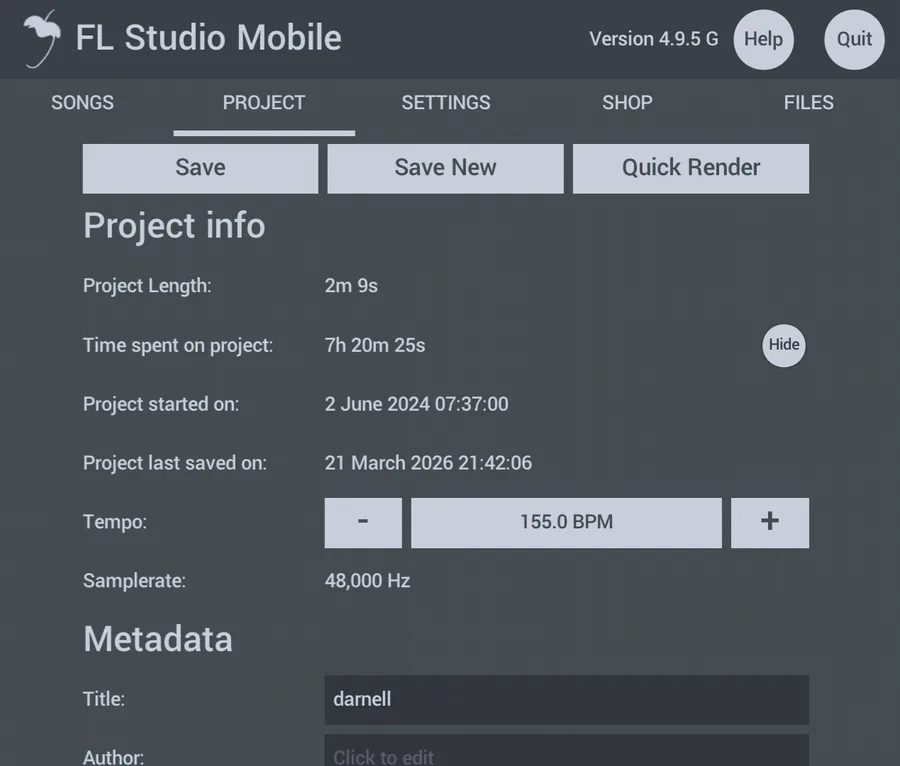Viewport: 900px width, 766px height.
Task: Open the FILES tab
Action: (x=808, y=103)
